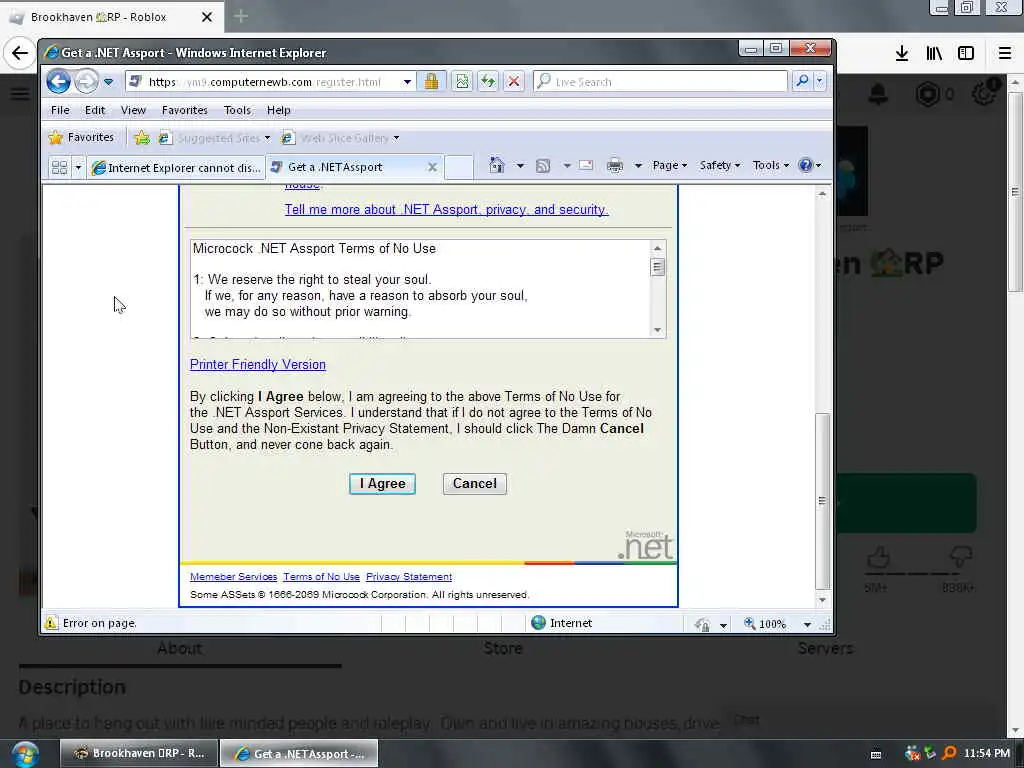Click terms textbox scroll up arrow
Image resolution: width=1024 pixels, height=768 pixels.
click(658, 248)
